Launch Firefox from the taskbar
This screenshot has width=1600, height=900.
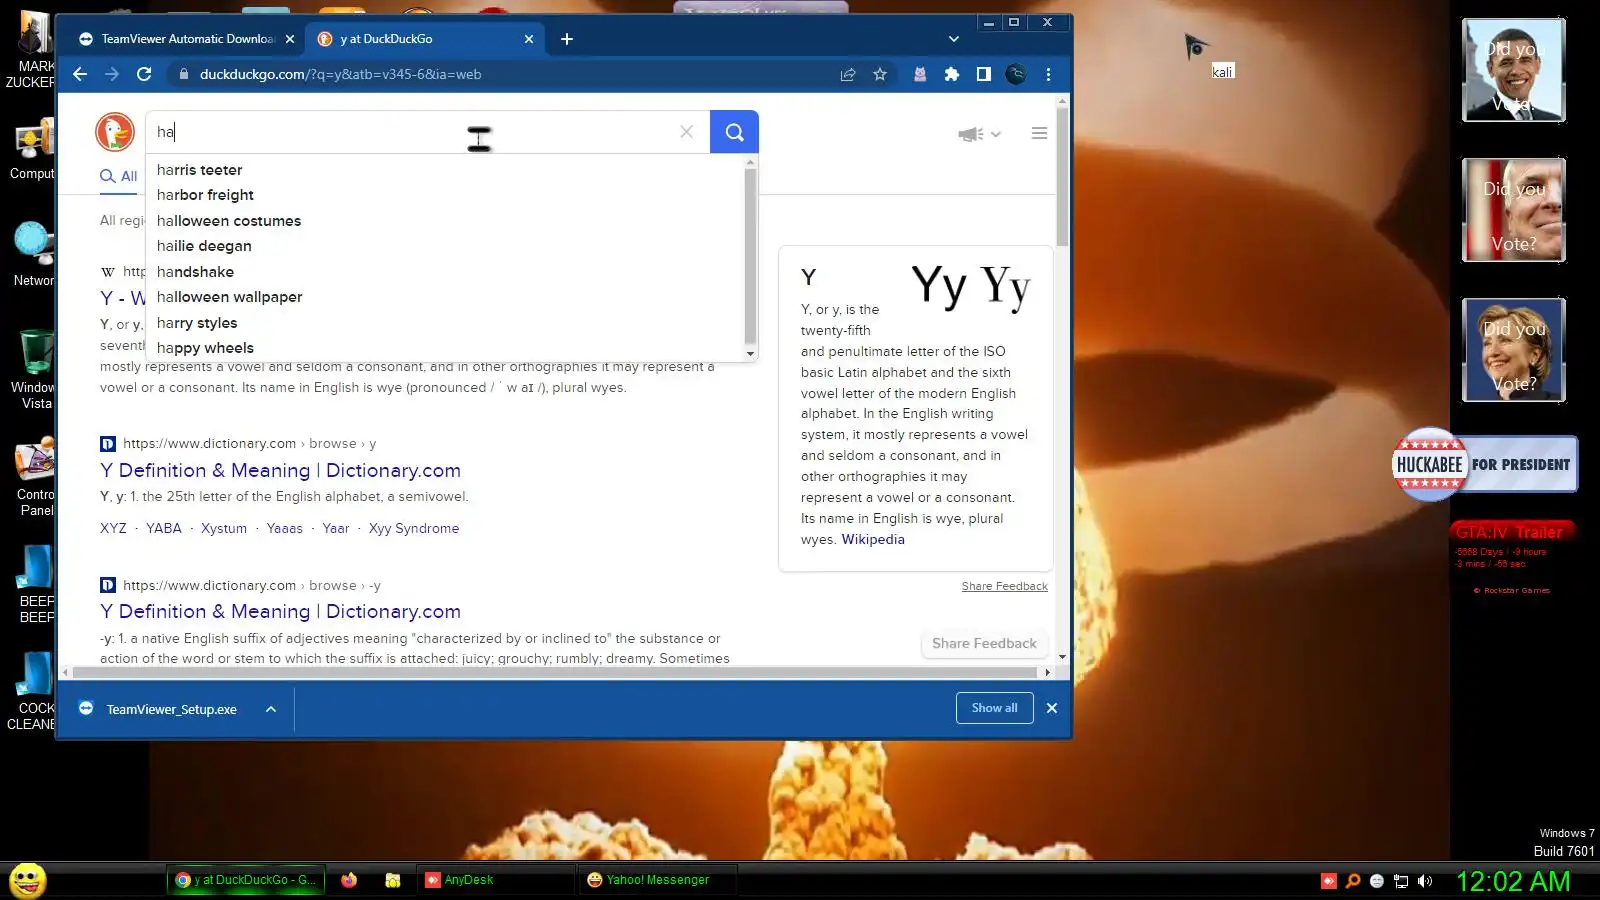click(349, 880)
